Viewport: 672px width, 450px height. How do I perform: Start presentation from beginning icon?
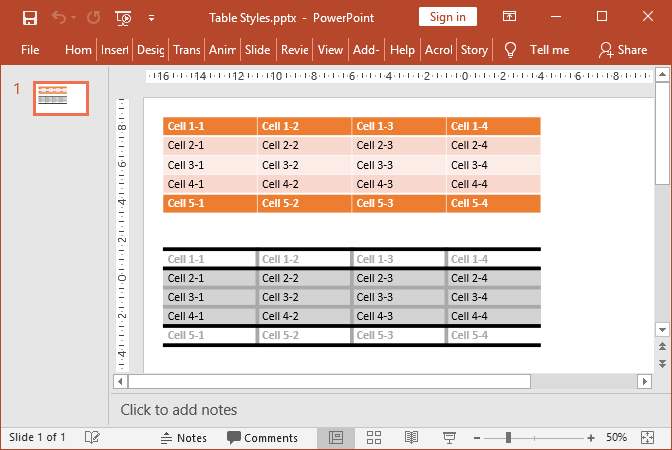pyautogui.click(x=123, y=17)
